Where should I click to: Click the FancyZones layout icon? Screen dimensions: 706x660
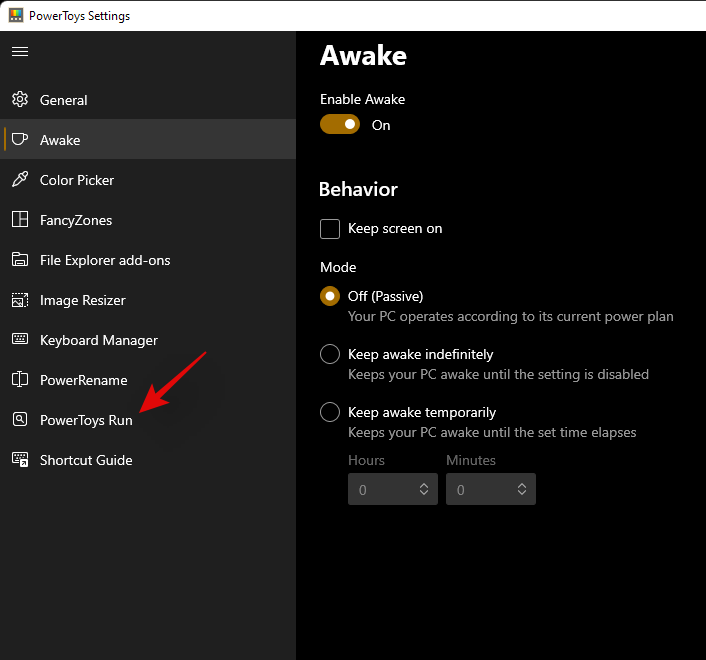[x=20, y=220]
